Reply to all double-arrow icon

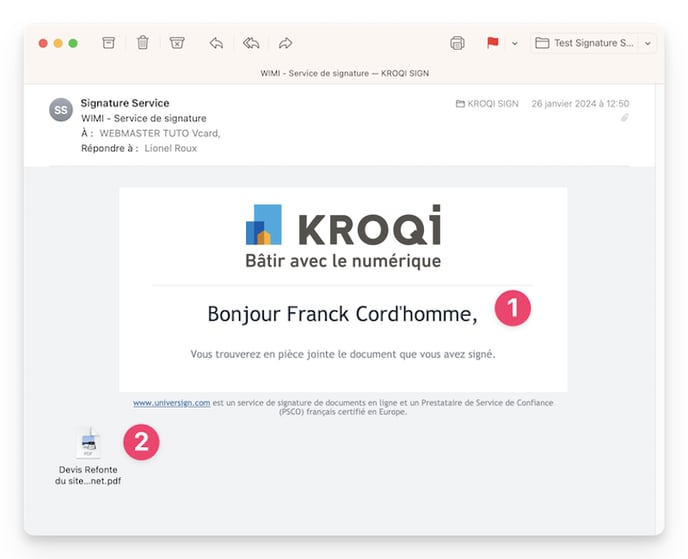[x=251, y=43]
